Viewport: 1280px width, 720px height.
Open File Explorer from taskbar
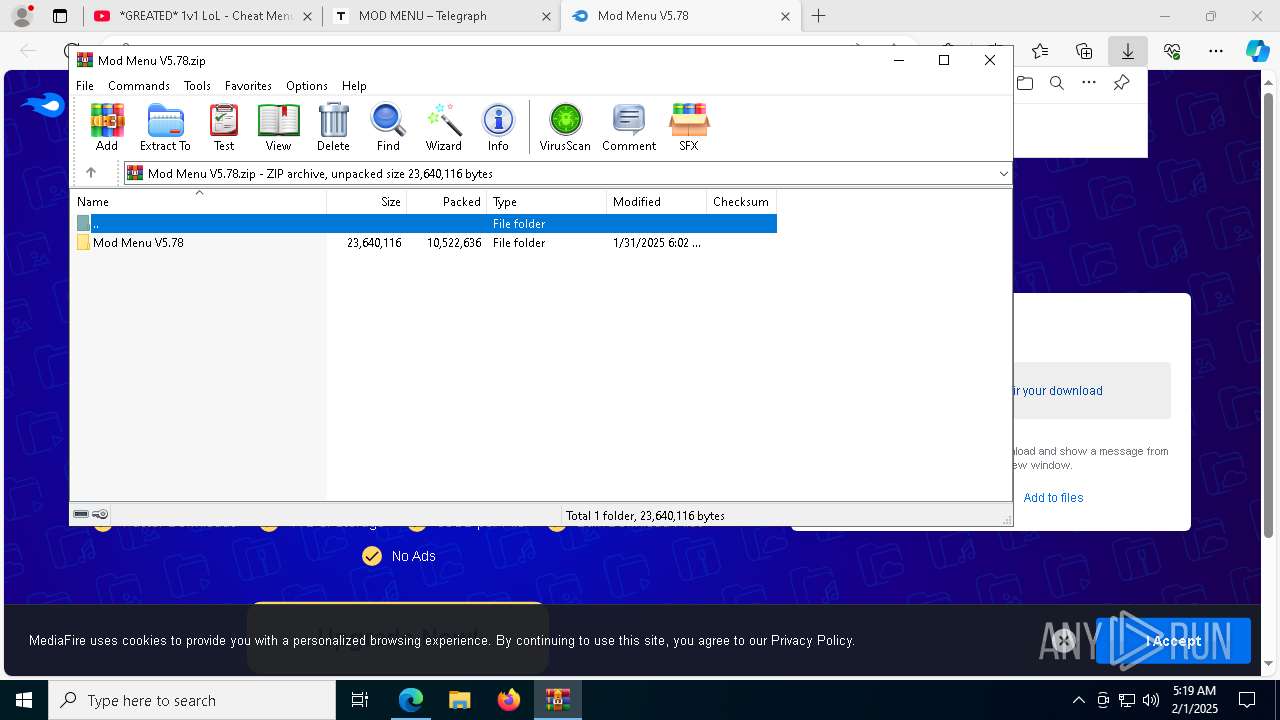(459, 700)
